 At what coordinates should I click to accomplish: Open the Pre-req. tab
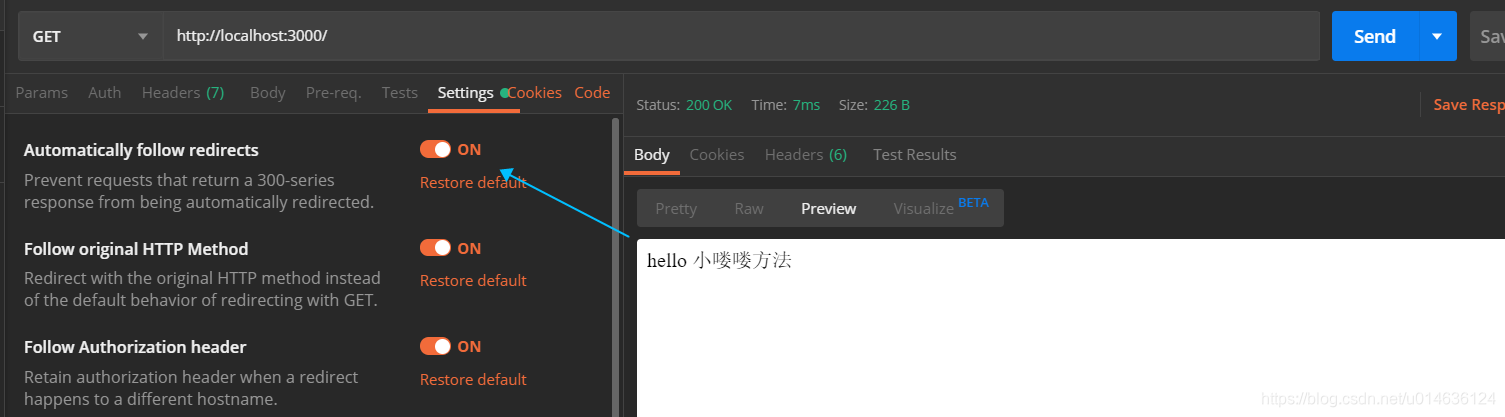[333, 92]
